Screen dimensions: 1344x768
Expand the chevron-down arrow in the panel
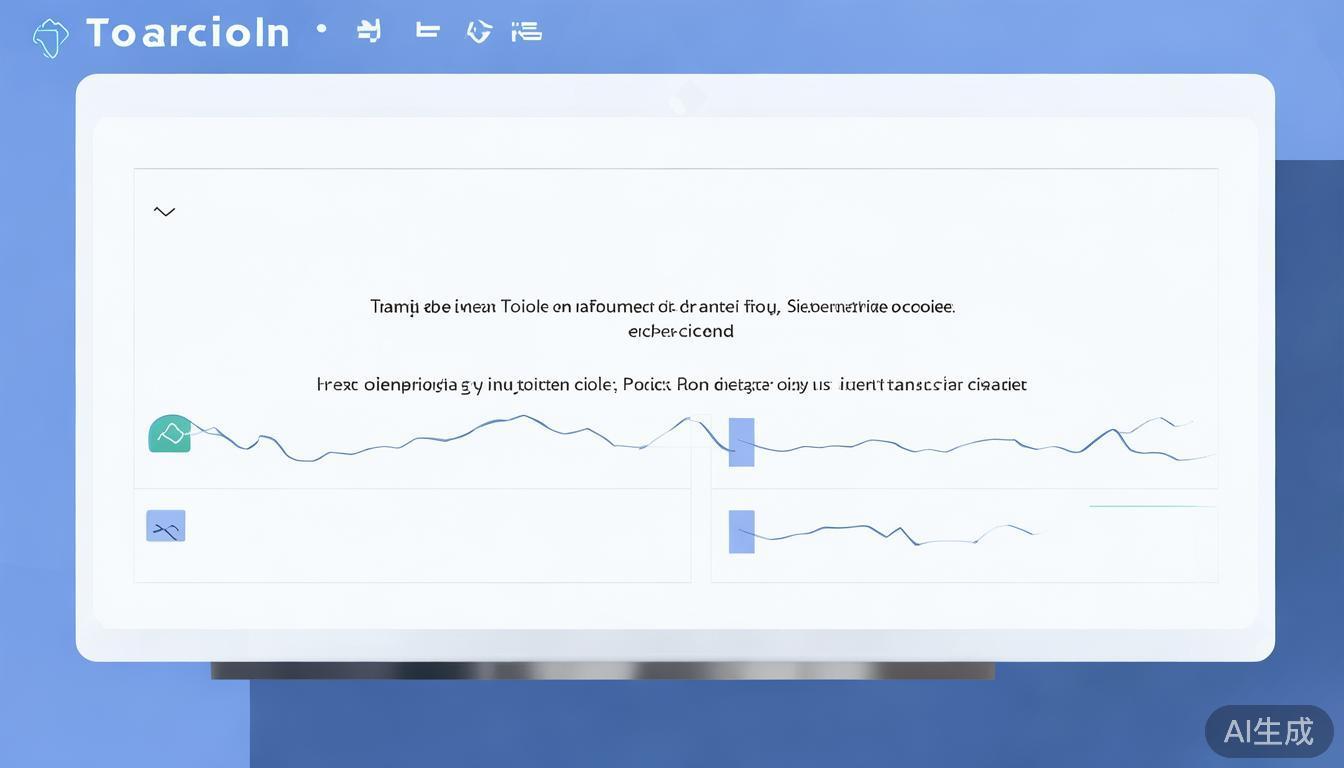point(165,211)
